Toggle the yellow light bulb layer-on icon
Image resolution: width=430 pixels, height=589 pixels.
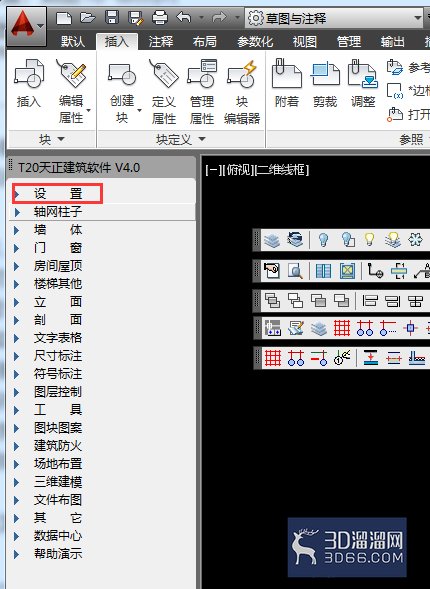click(370, 240)
